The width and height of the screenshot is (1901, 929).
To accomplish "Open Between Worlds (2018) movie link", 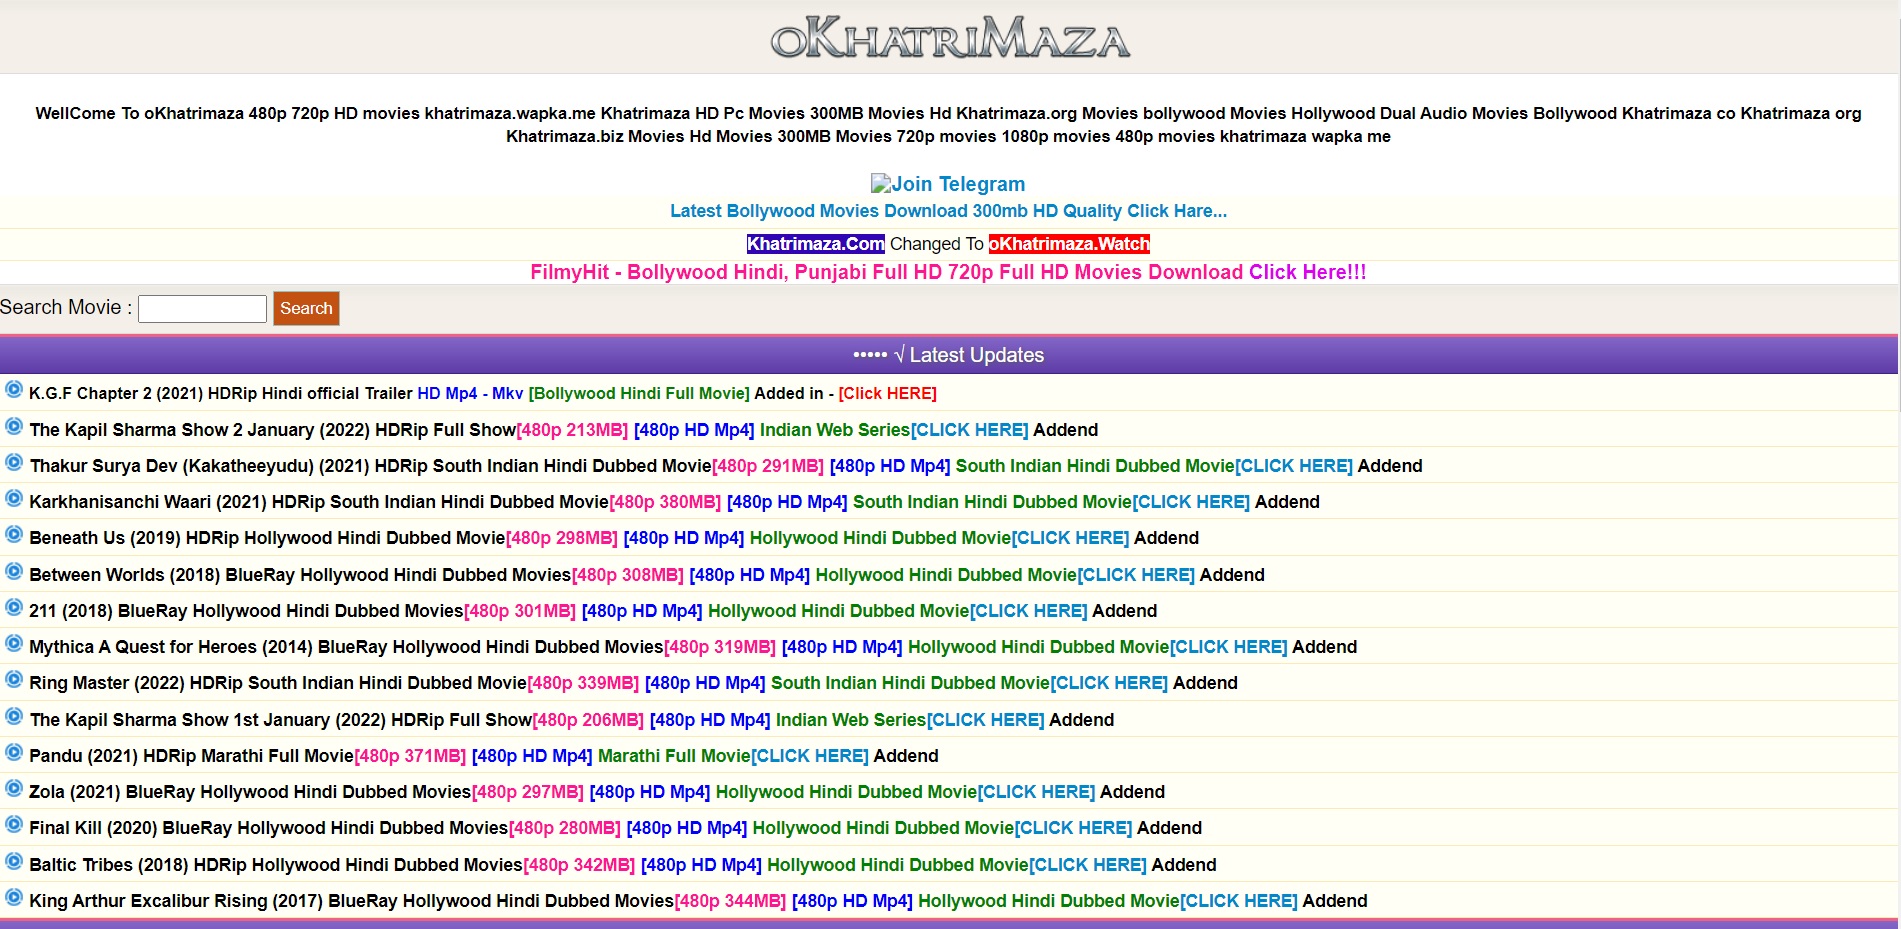I will (x=300, y=575).
